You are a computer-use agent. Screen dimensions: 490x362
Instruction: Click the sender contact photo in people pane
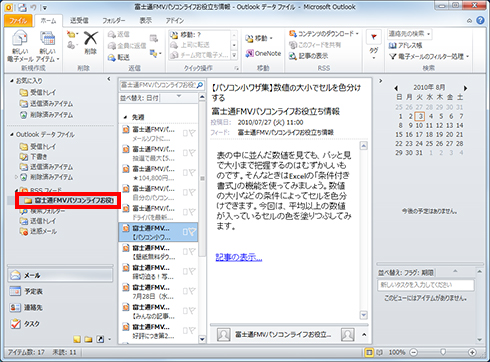click(x=223, y=334)
